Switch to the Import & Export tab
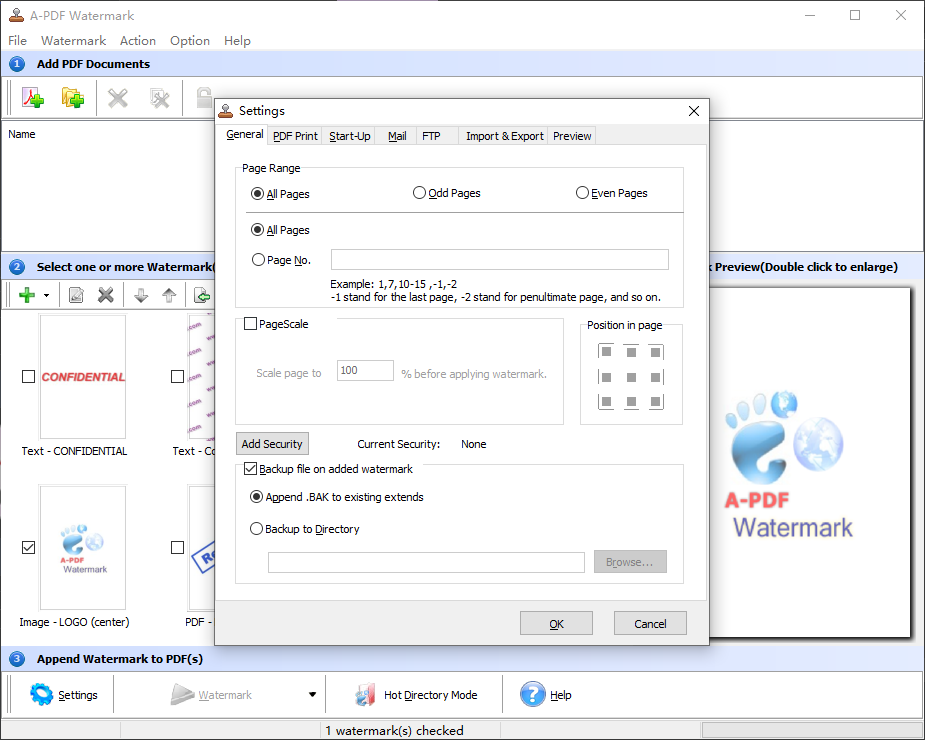The height and width of the screenshot is (740, 925). (x=504, y=136)
